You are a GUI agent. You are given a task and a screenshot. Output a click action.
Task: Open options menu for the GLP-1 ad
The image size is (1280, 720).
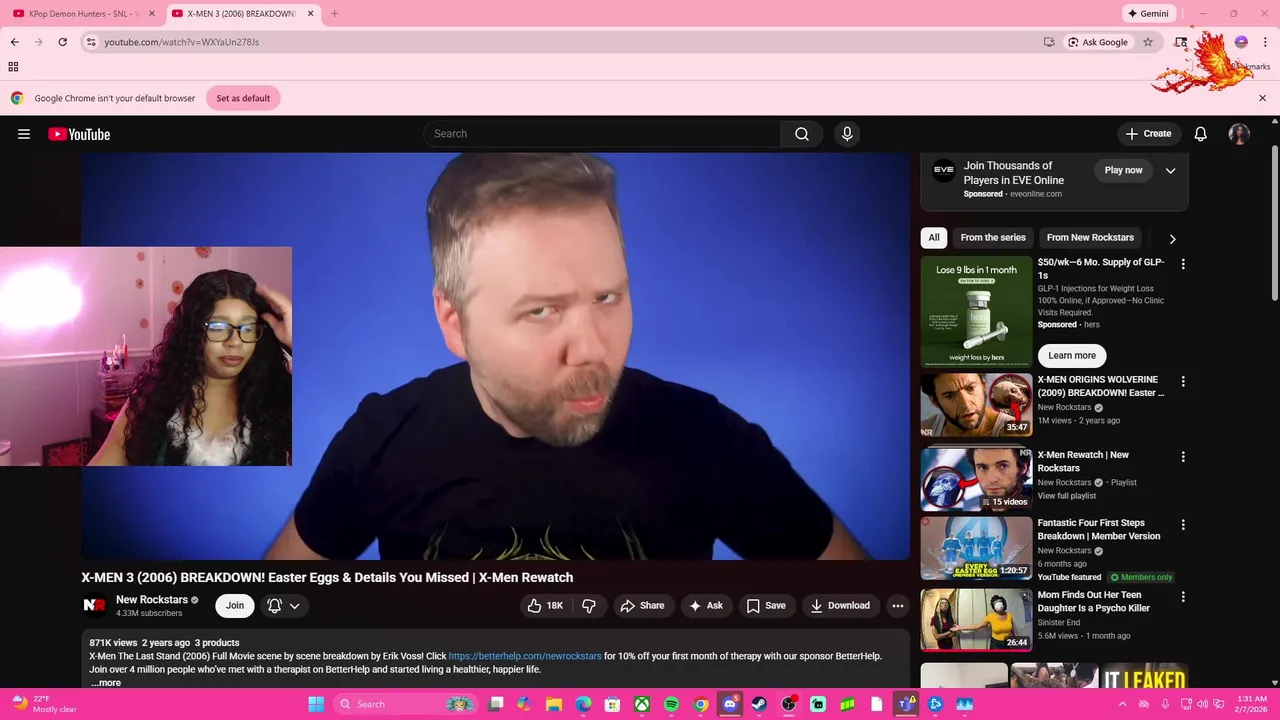point(1183,265)
